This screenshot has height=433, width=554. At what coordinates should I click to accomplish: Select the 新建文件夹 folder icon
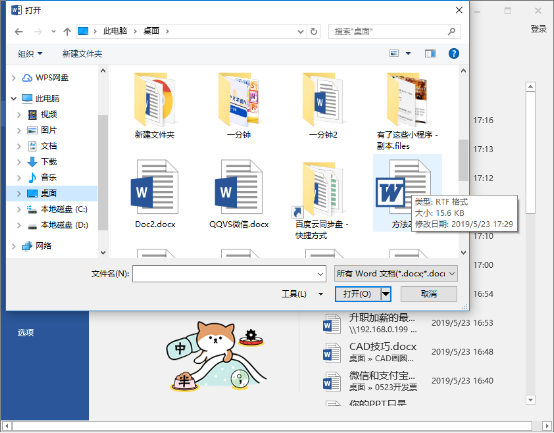tap(154, 100)
